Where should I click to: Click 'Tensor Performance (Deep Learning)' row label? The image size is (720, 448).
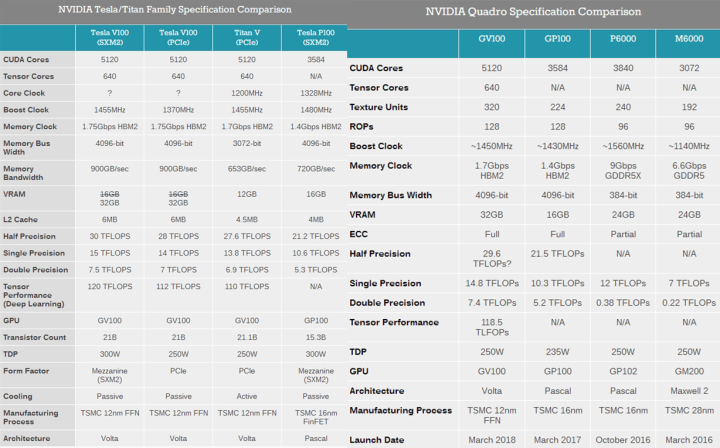tap(34, 295)
